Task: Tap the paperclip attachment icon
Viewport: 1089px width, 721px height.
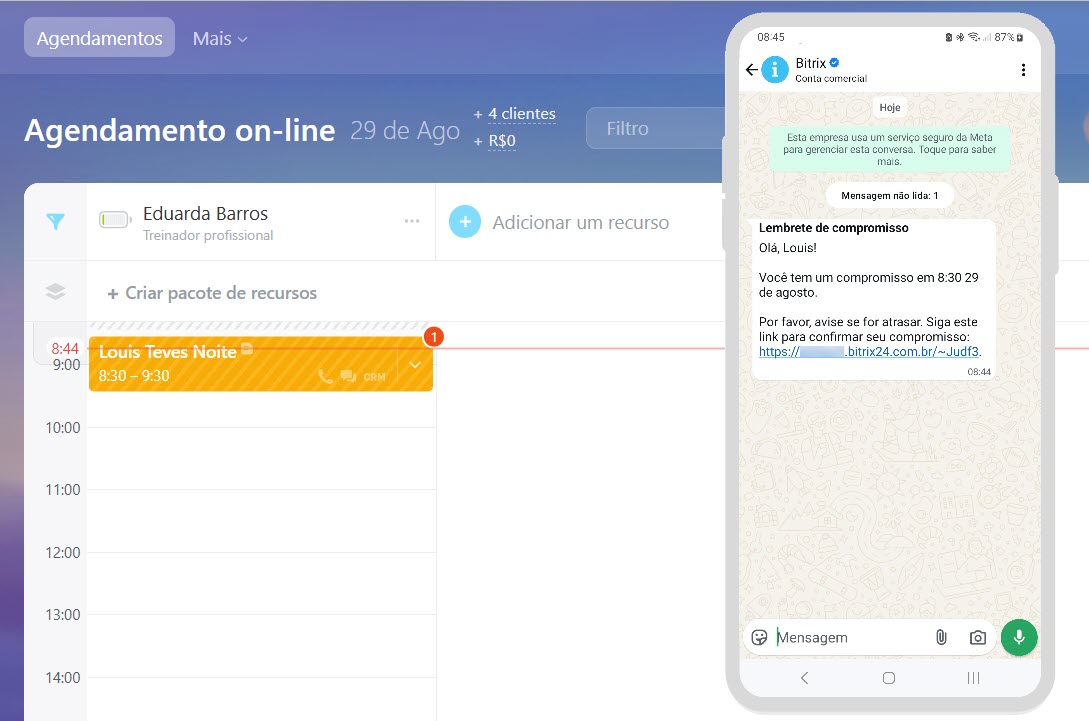Action: (x=941, y=637)
